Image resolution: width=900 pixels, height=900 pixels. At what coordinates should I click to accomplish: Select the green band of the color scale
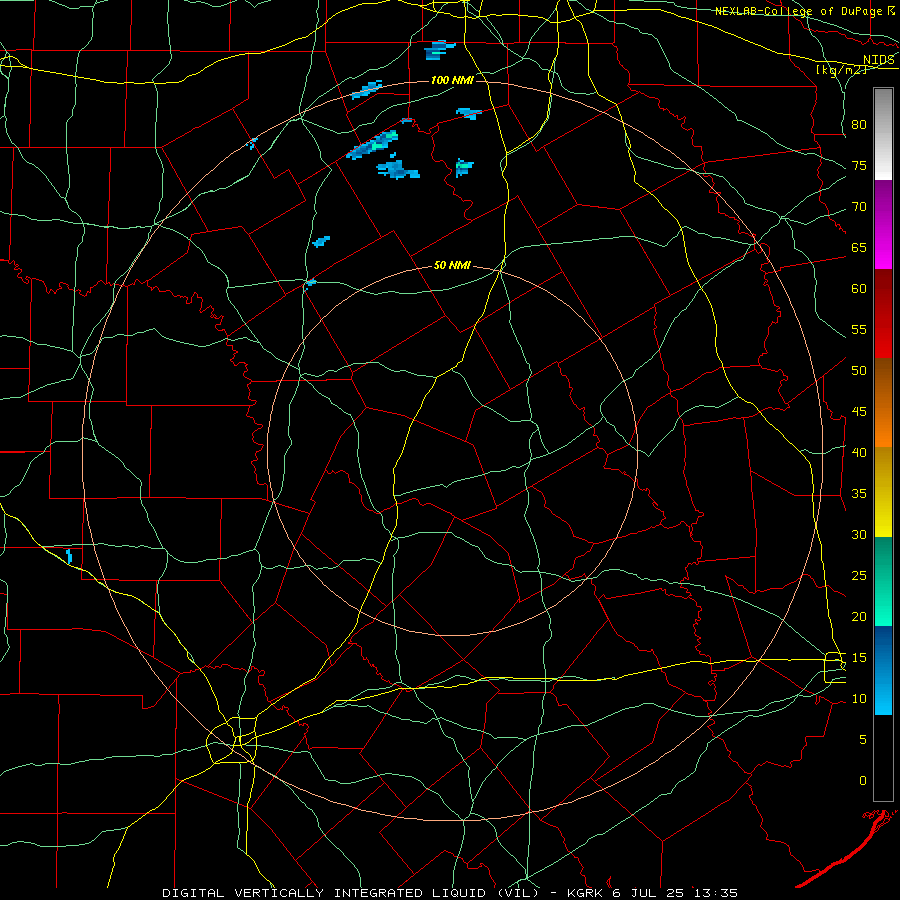click(x=883, y=581)
